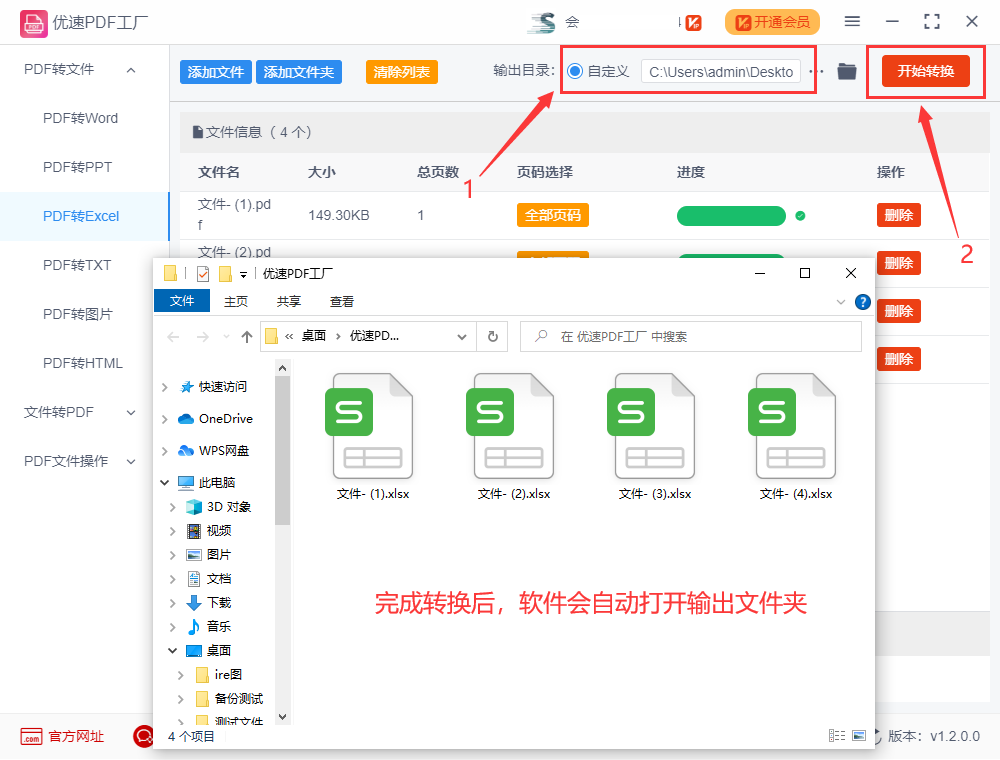This screenshot has width=1000, height=760.
Task: Open the 查看 ribbon tab
Action: [341, 302]
